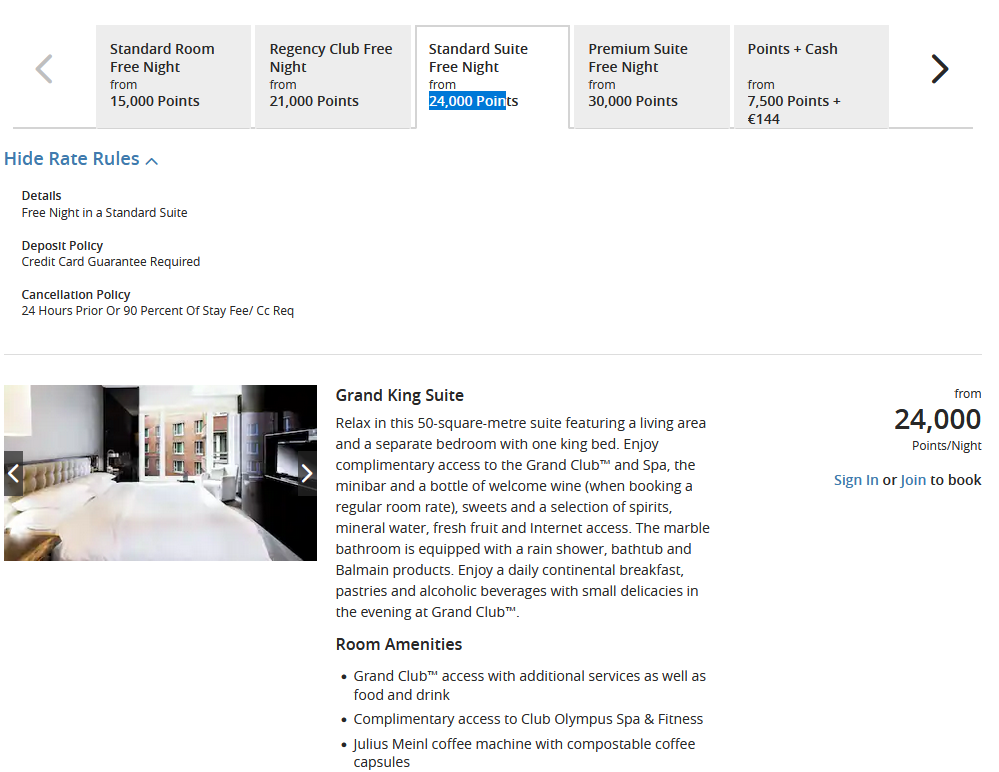Click the grayed-out left carousel arrow
The width and height of the screenshot is (999, 772).
(x=43, y=69)
